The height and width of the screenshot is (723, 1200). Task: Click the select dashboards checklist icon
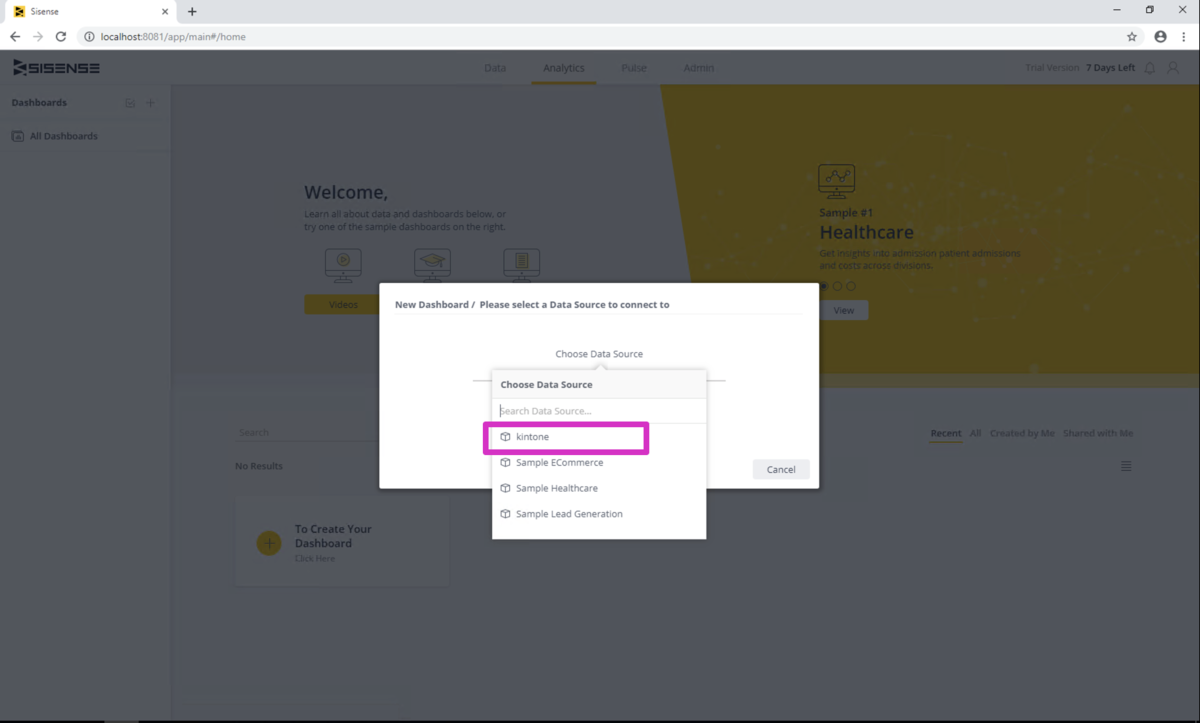pyautogui.click(x=130, y=103)
